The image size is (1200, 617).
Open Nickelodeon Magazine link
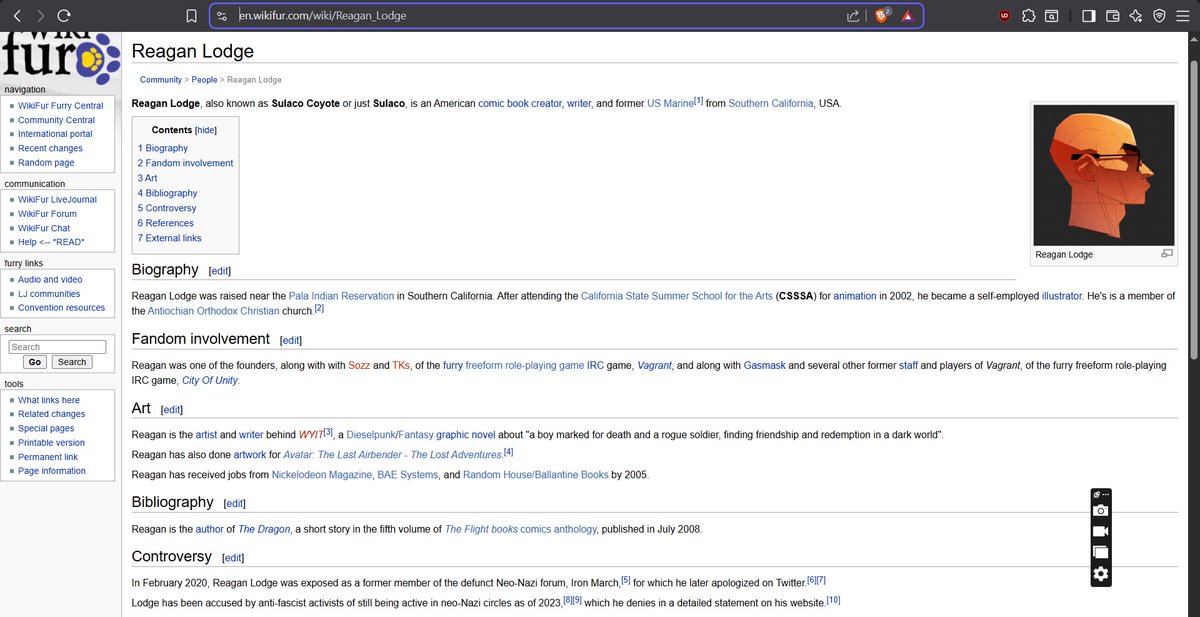point(321,475)
